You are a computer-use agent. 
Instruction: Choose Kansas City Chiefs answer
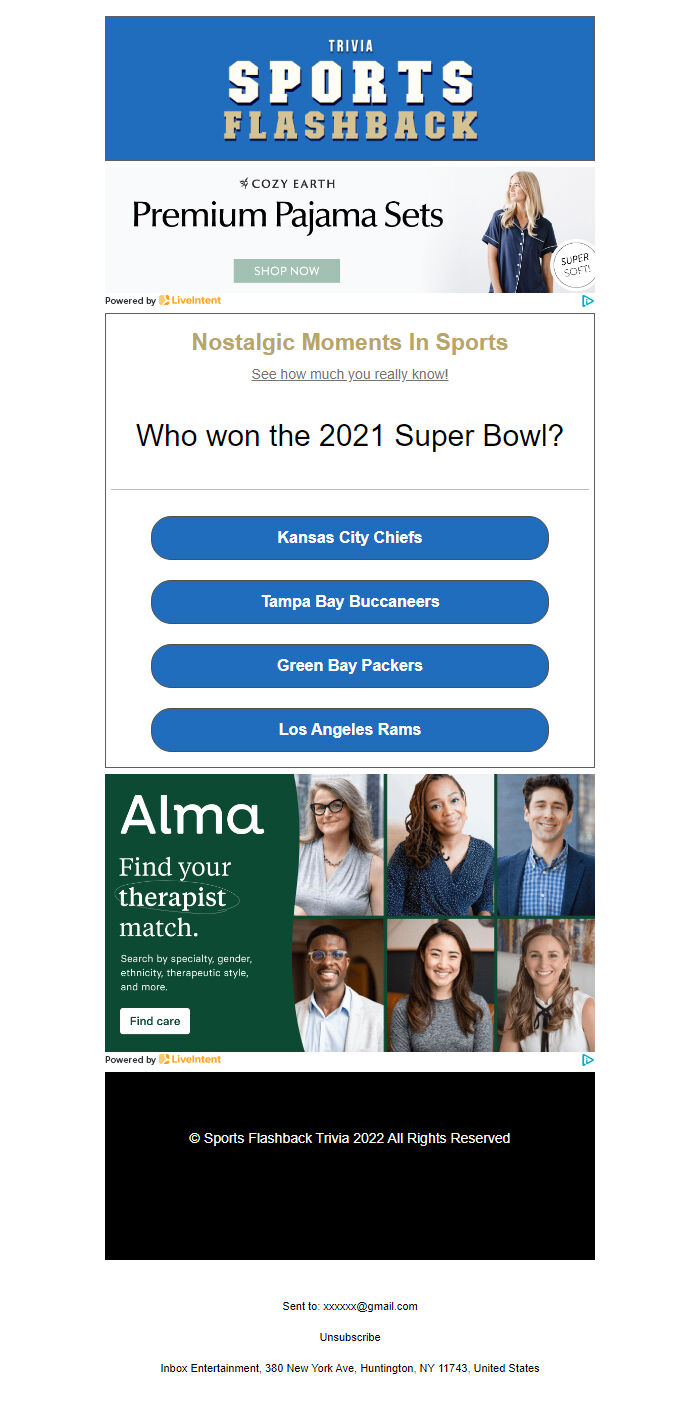click(350, 538)
